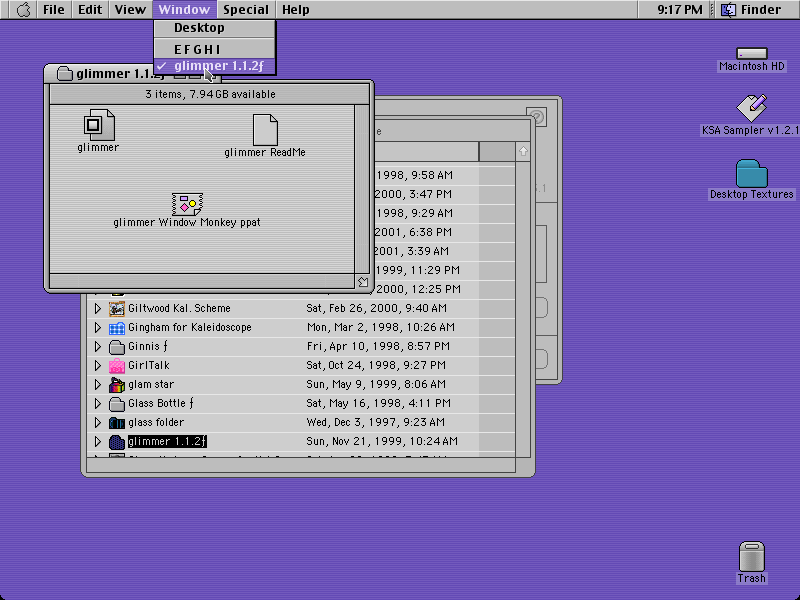Viewport: 800px width, 600px height.
Task: Expand the Giltwood Kal. Scheme row
Action: 97,309
